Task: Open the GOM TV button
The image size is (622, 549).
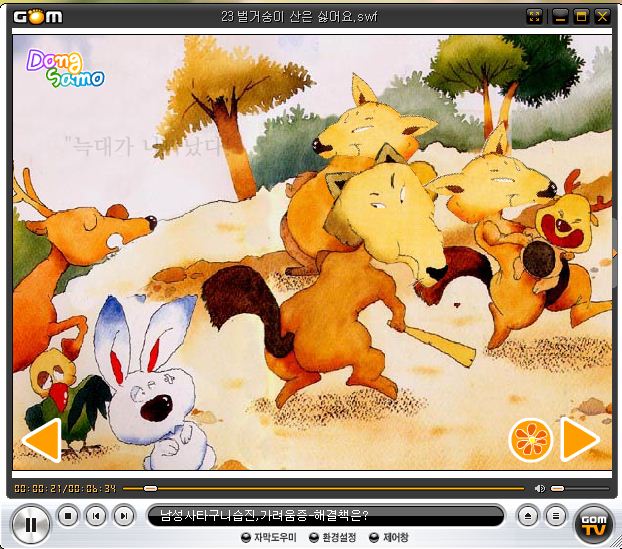Action: [592, 521]
